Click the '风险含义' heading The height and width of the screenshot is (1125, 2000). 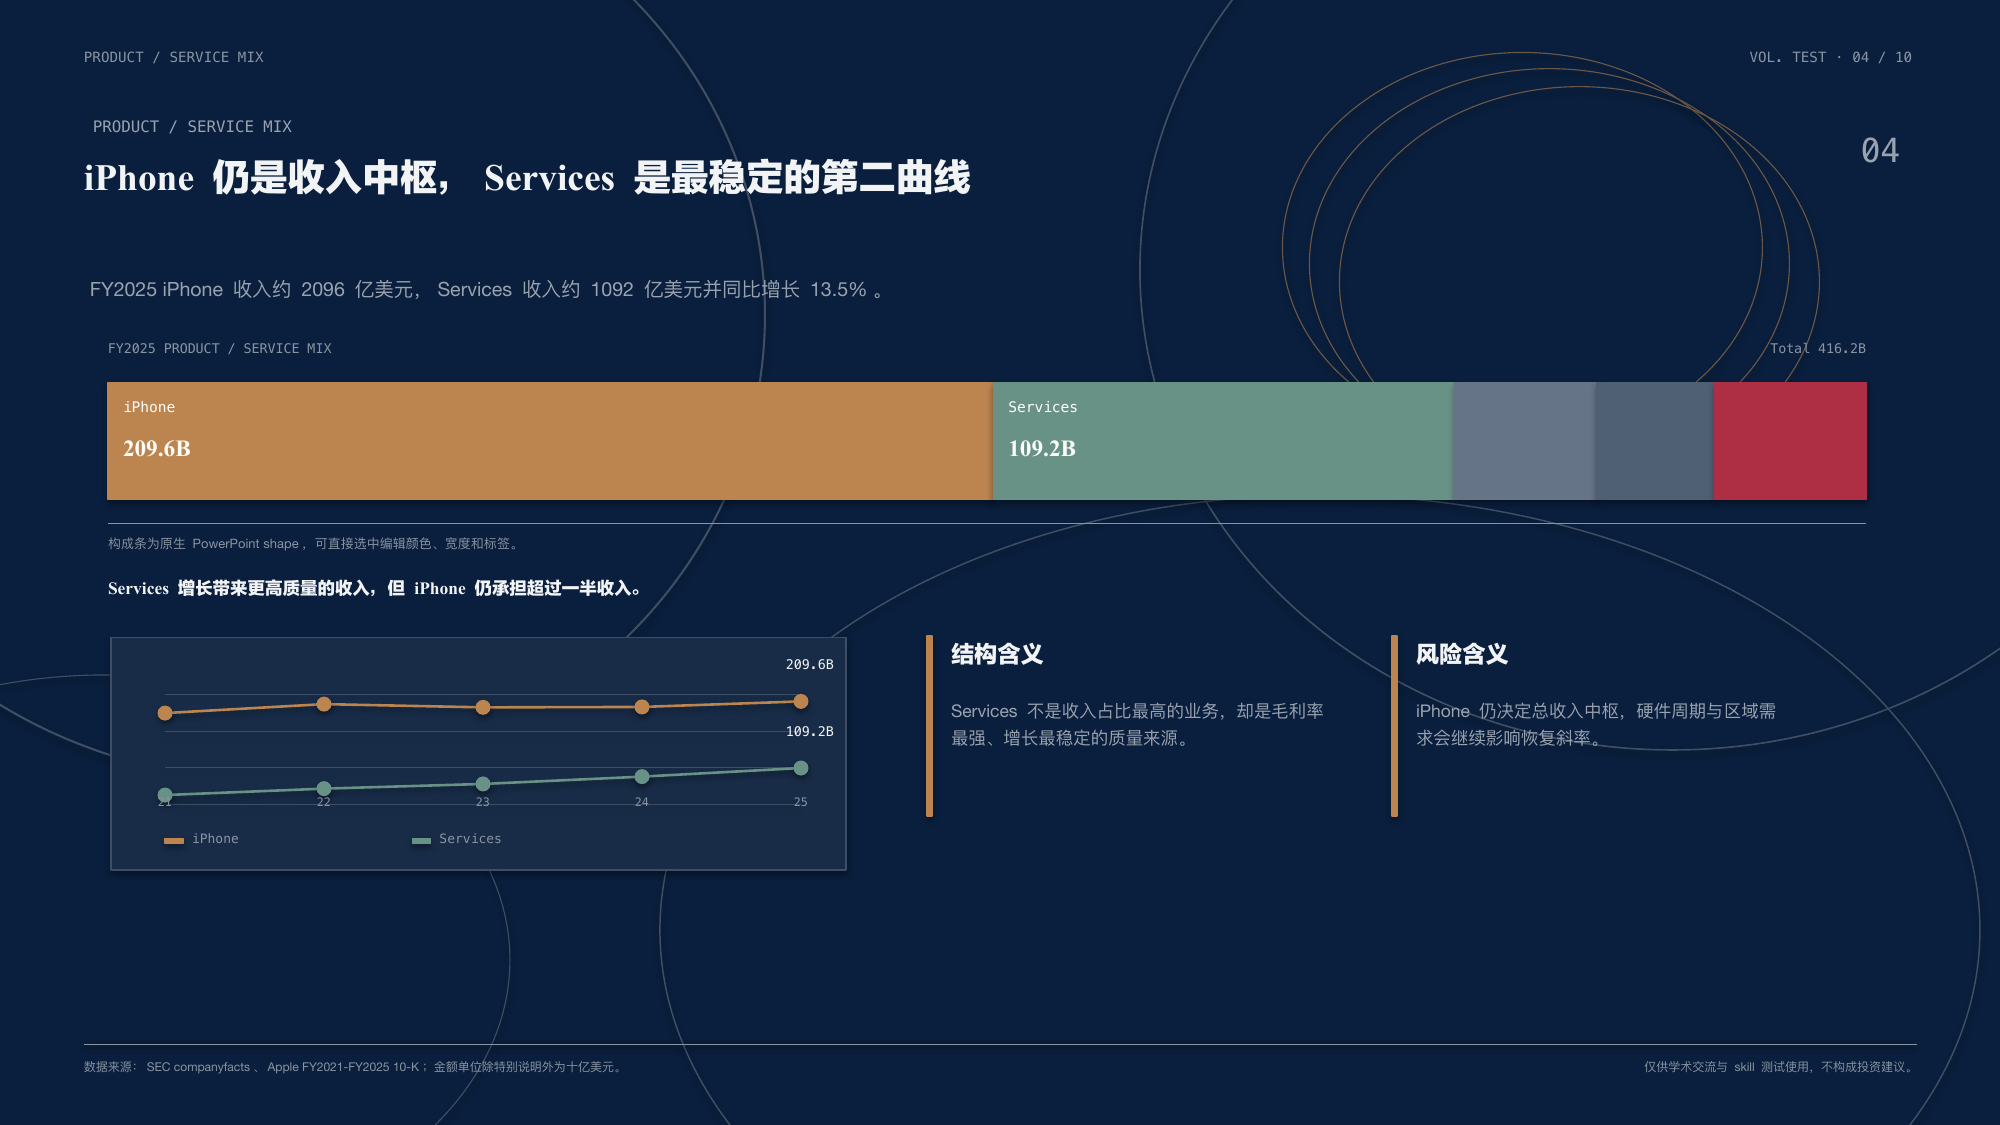[1462, 655]
